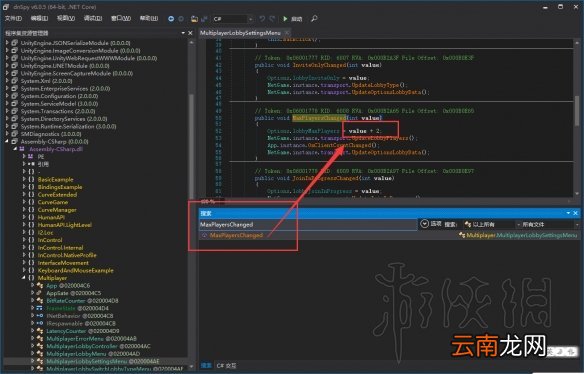
Task: Expand the InControl namespace
Action: [x=24, y=240]
